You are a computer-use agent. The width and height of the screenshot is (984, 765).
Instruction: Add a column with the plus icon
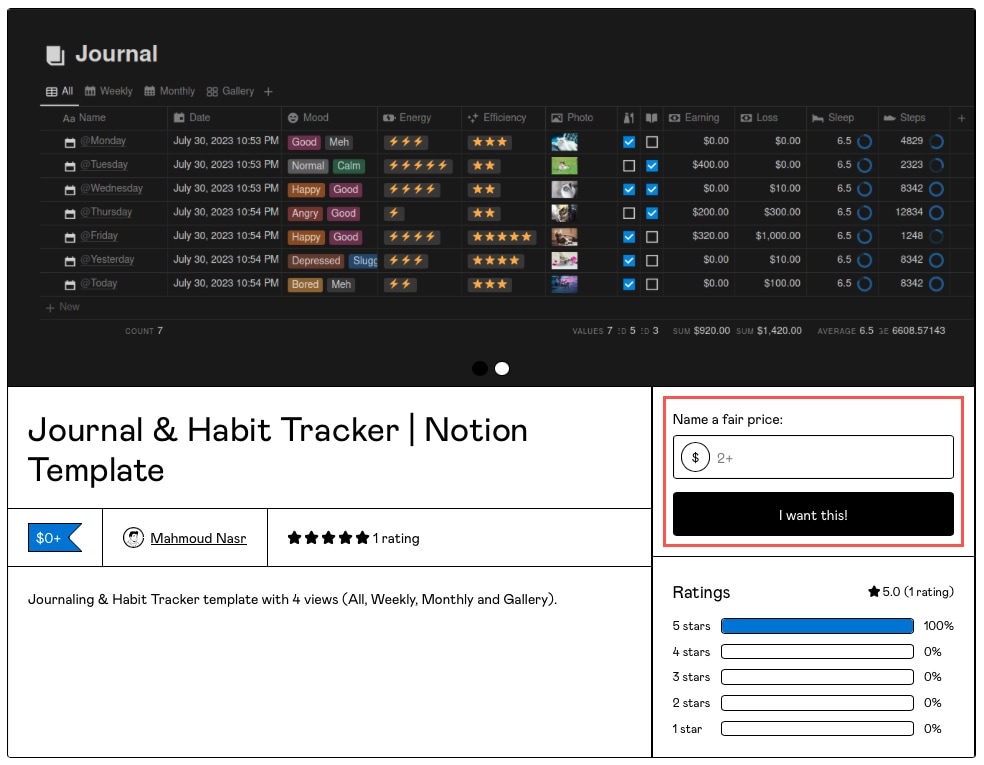click(961, 118)
